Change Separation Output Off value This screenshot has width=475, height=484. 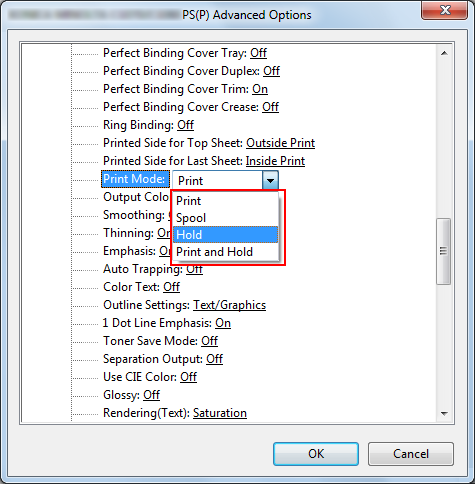tap(215, 359)
